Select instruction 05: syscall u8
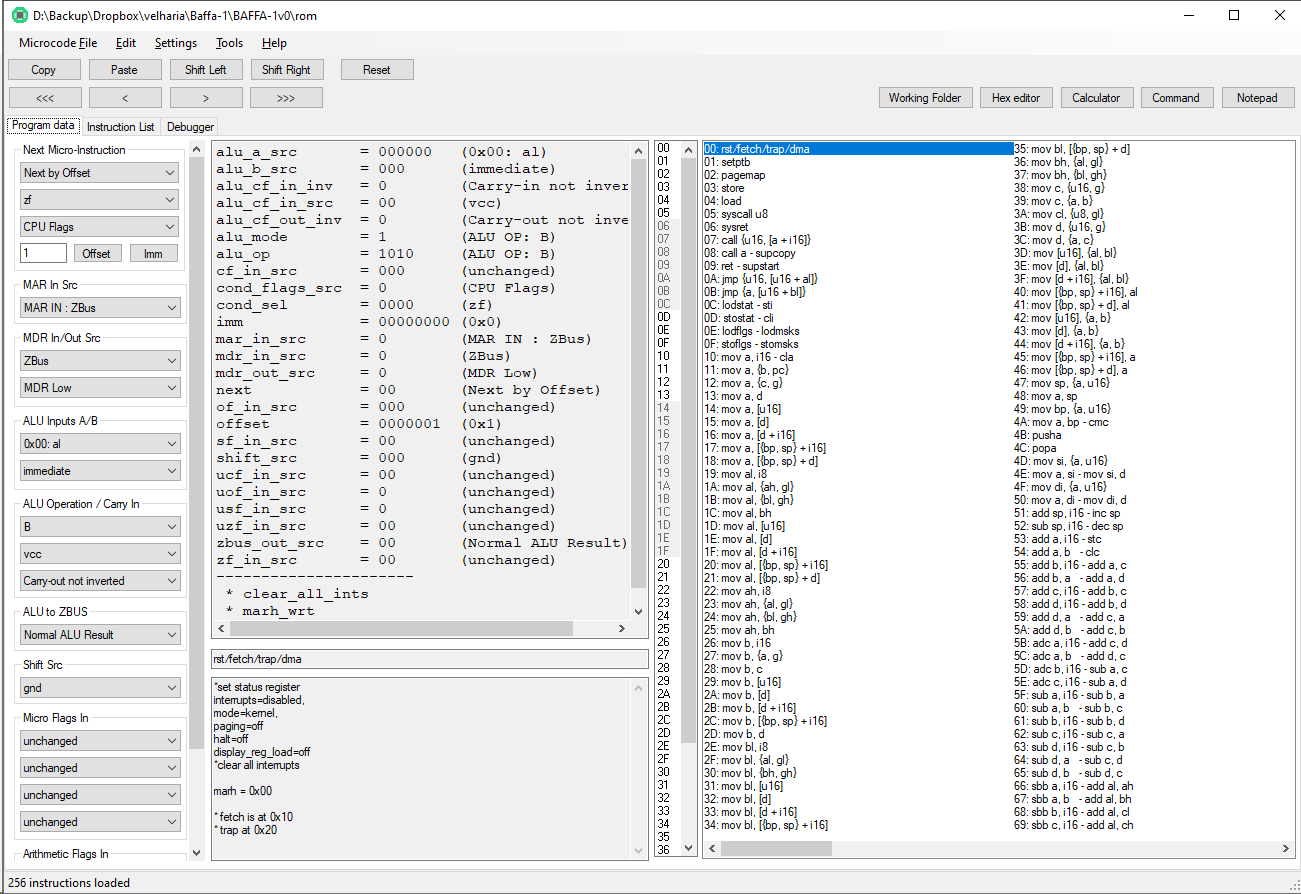 [x=736, y=214]
